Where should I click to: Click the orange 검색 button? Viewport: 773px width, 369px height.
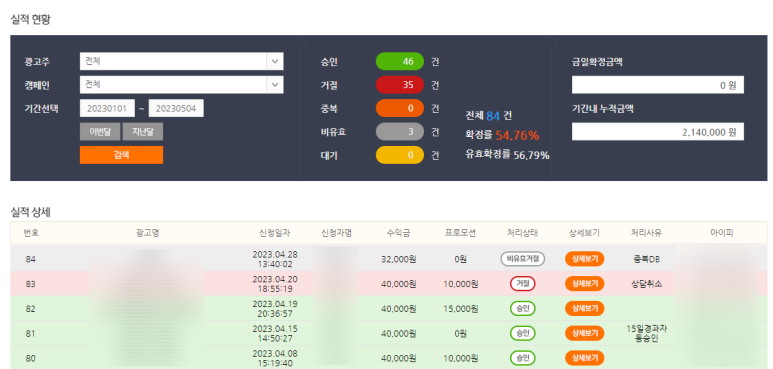tap(121, 155)
